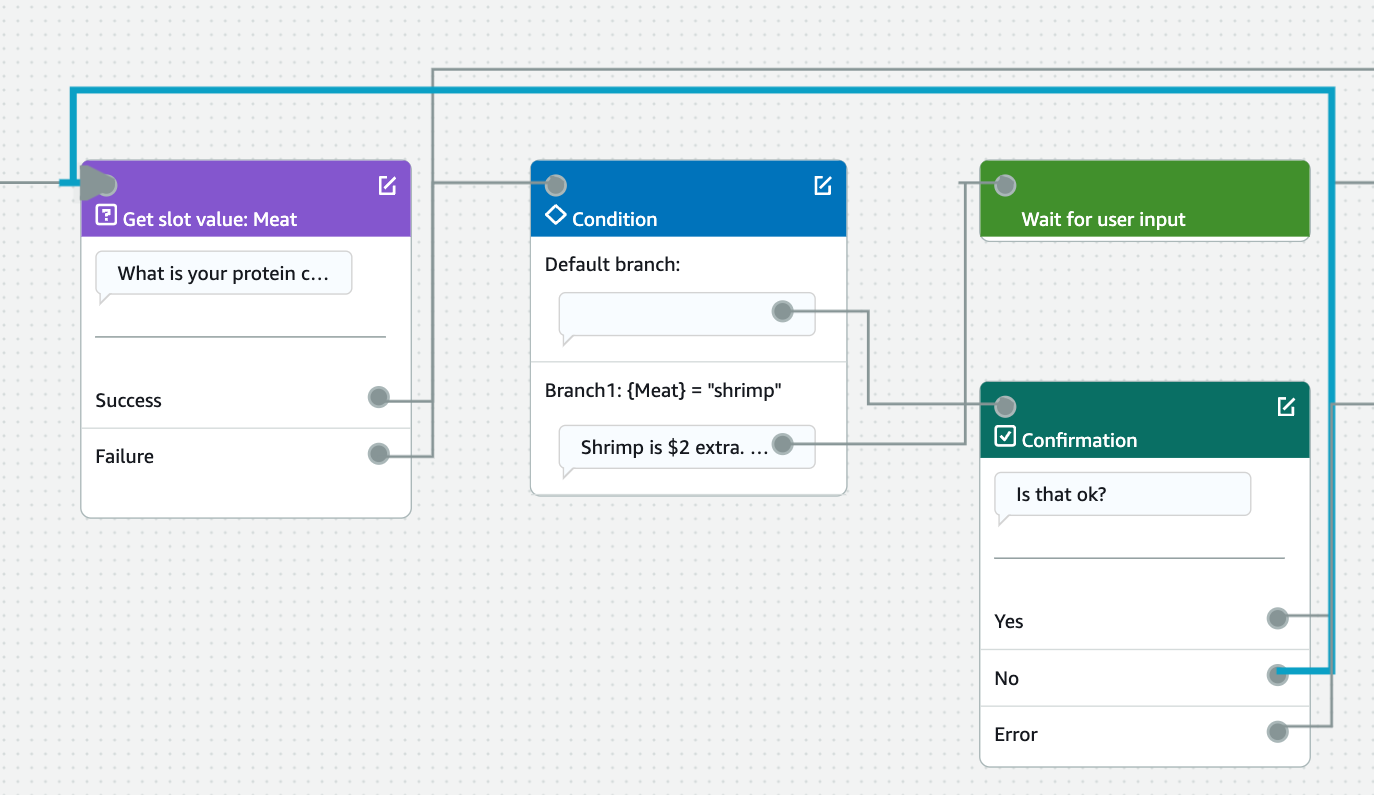Click the Yes output connector

click(x=1277, y=618)
